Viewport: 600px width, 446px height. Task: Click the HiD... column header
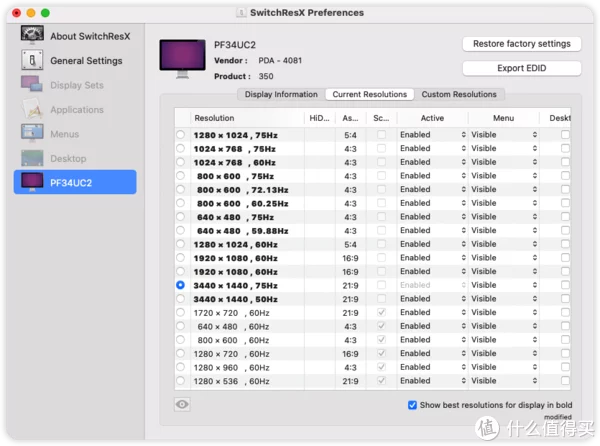[x=320, y=118]
